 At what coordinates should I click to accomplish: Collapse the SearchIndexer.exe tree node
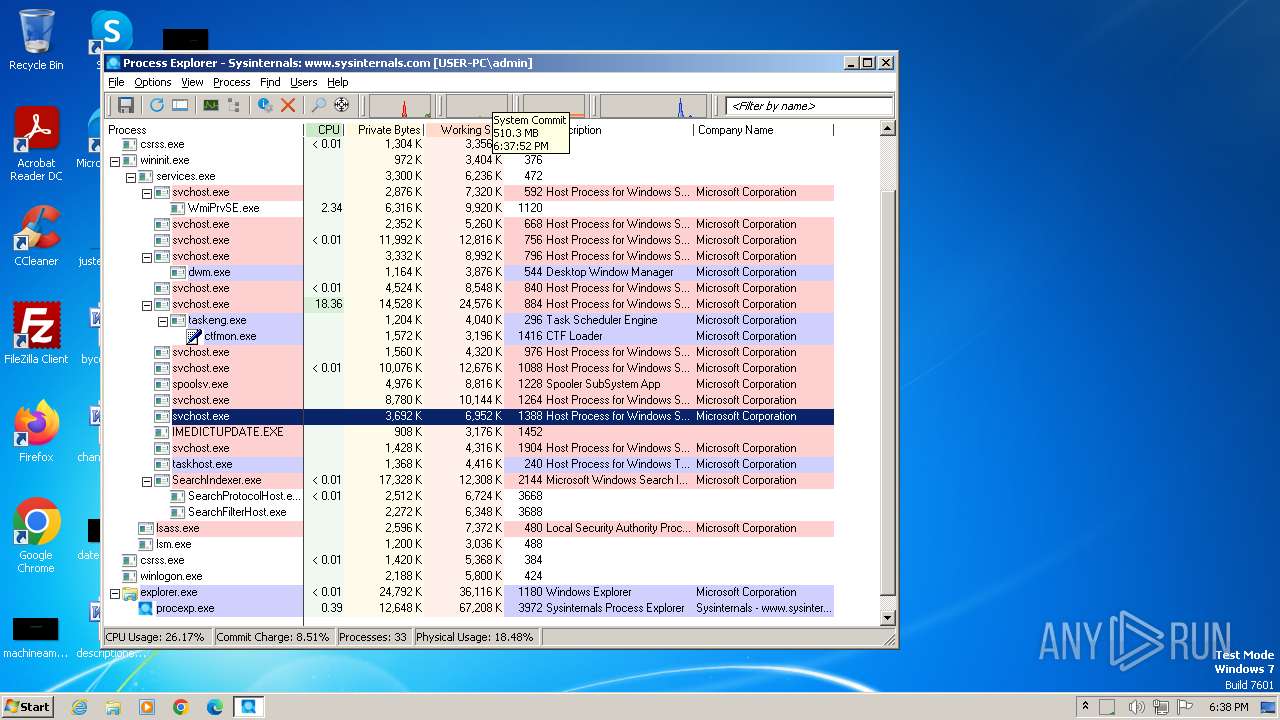[x=146, y=480]
